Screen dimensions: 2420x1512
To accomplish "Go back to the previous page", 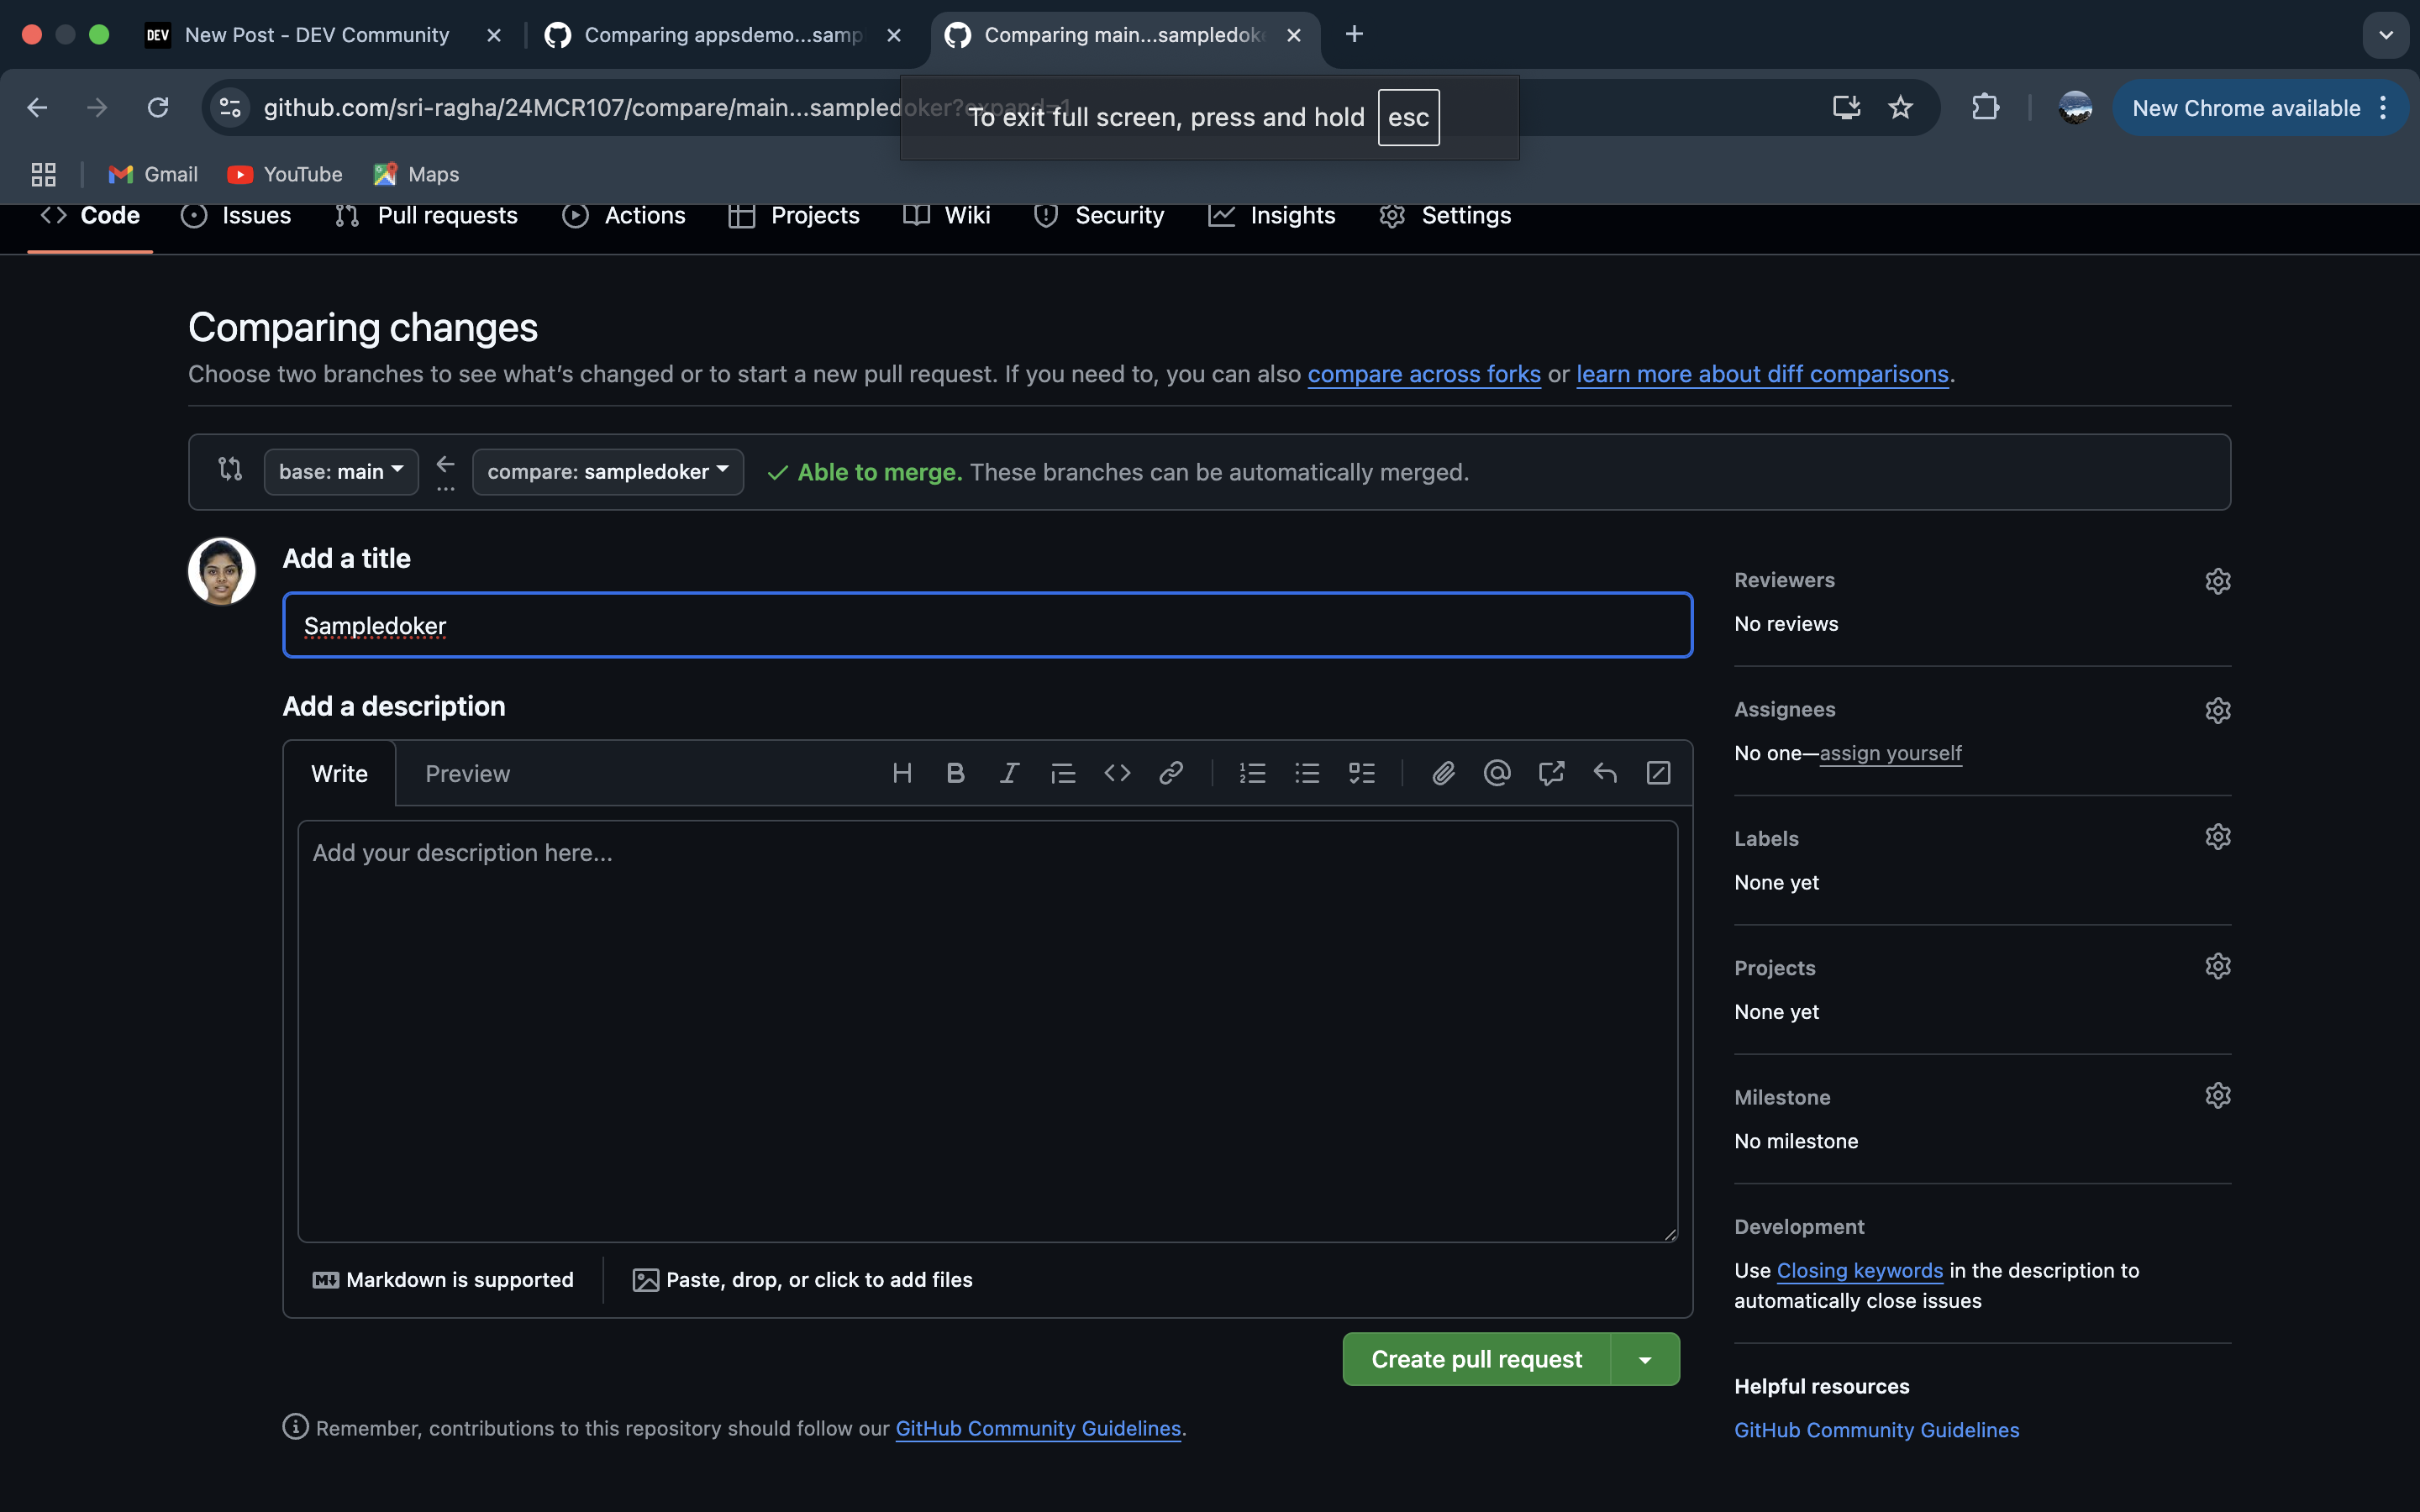I will pyautogui.click(x=37, y=107).
